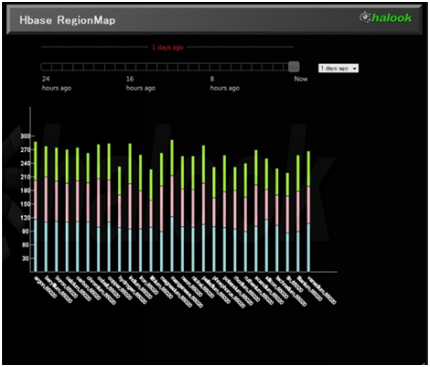The width and height of the screenshot is (430, 367).
Task: Click the slider track above '16 hours ago'
Action: tap(130, 67)
